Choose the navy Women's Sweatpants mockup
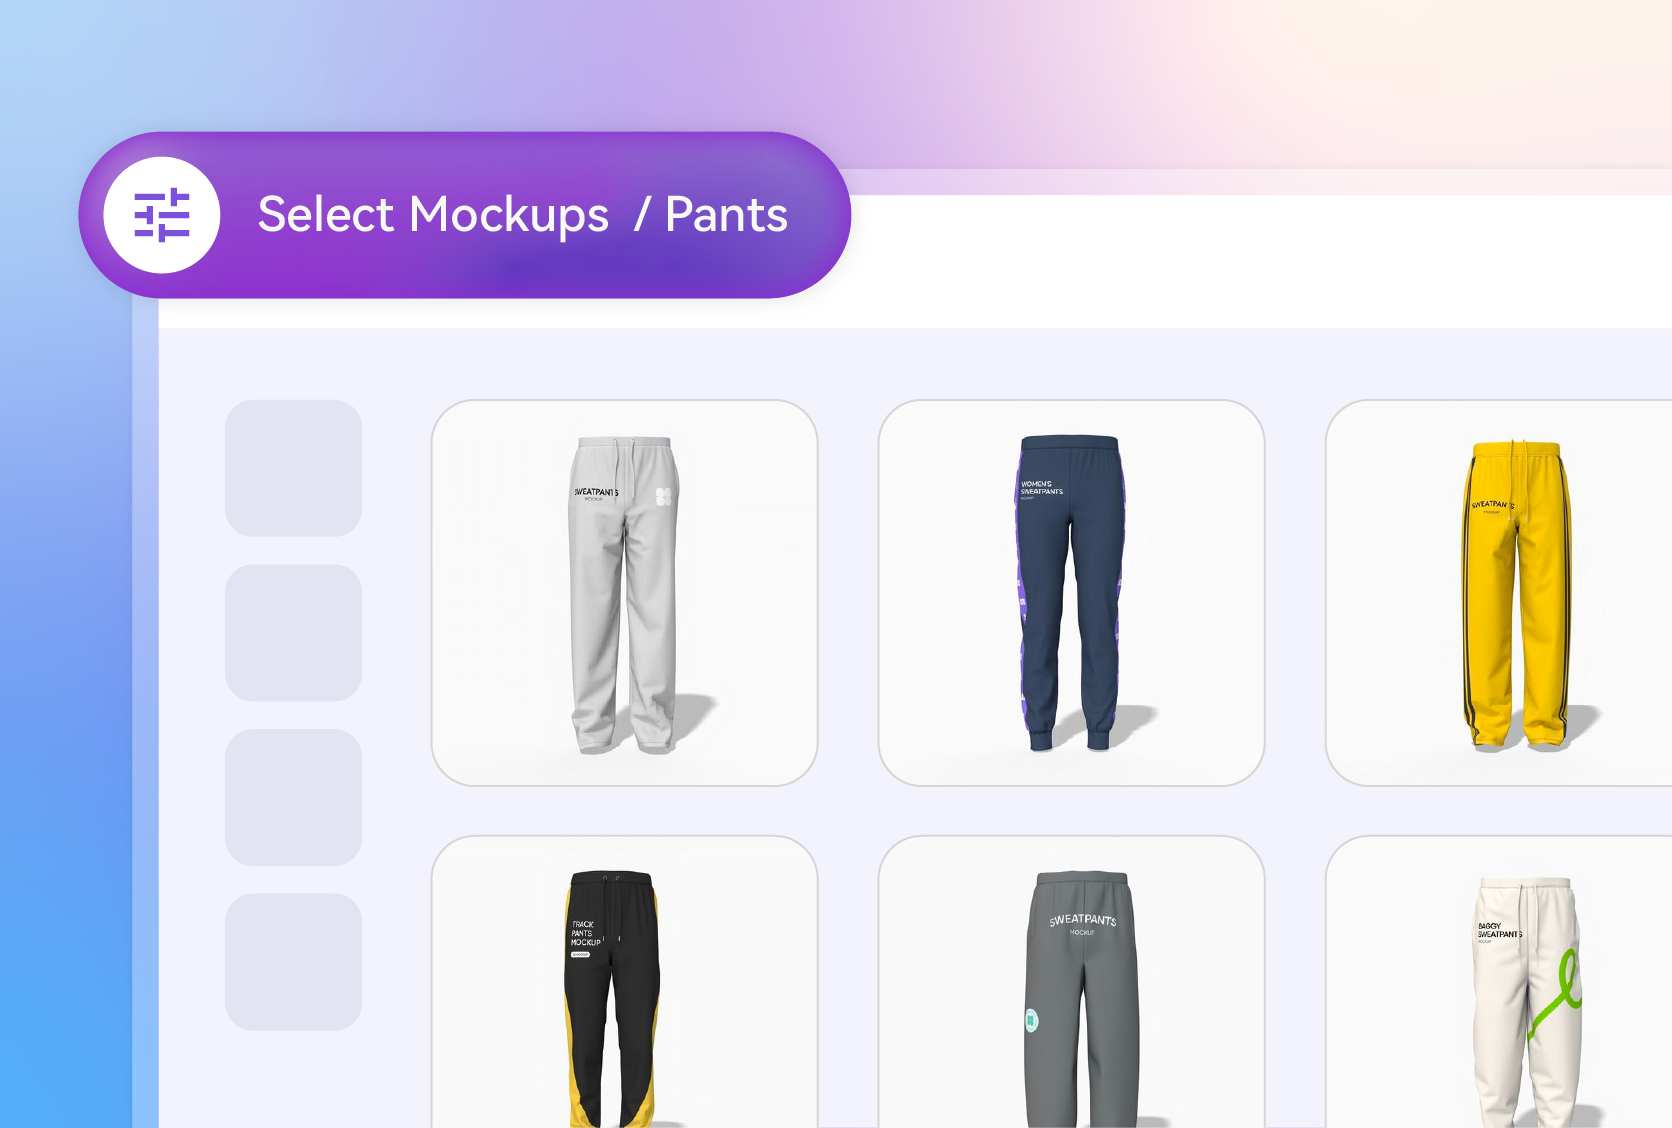 [x=1071, y=593]
